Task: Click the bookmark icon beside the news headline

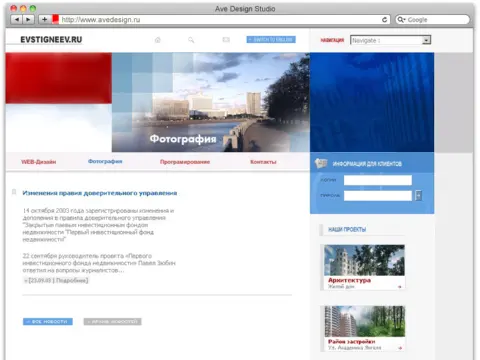Action: click(x=14, y=192)
